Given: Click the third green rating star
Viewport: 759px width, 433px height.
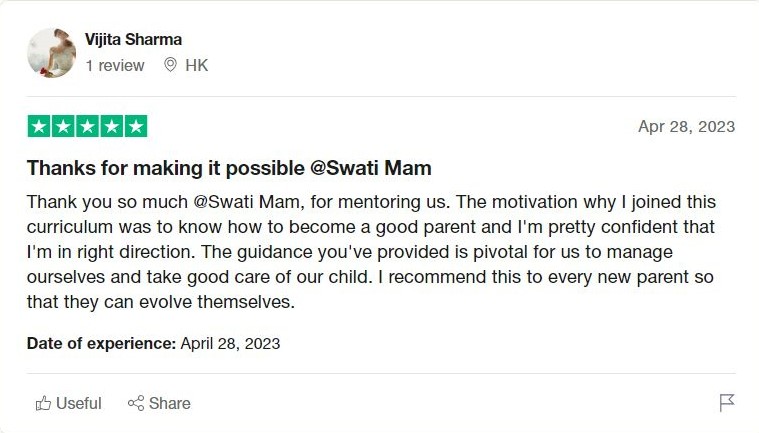Looking at the screenshot, I should [x=87, y=127].
